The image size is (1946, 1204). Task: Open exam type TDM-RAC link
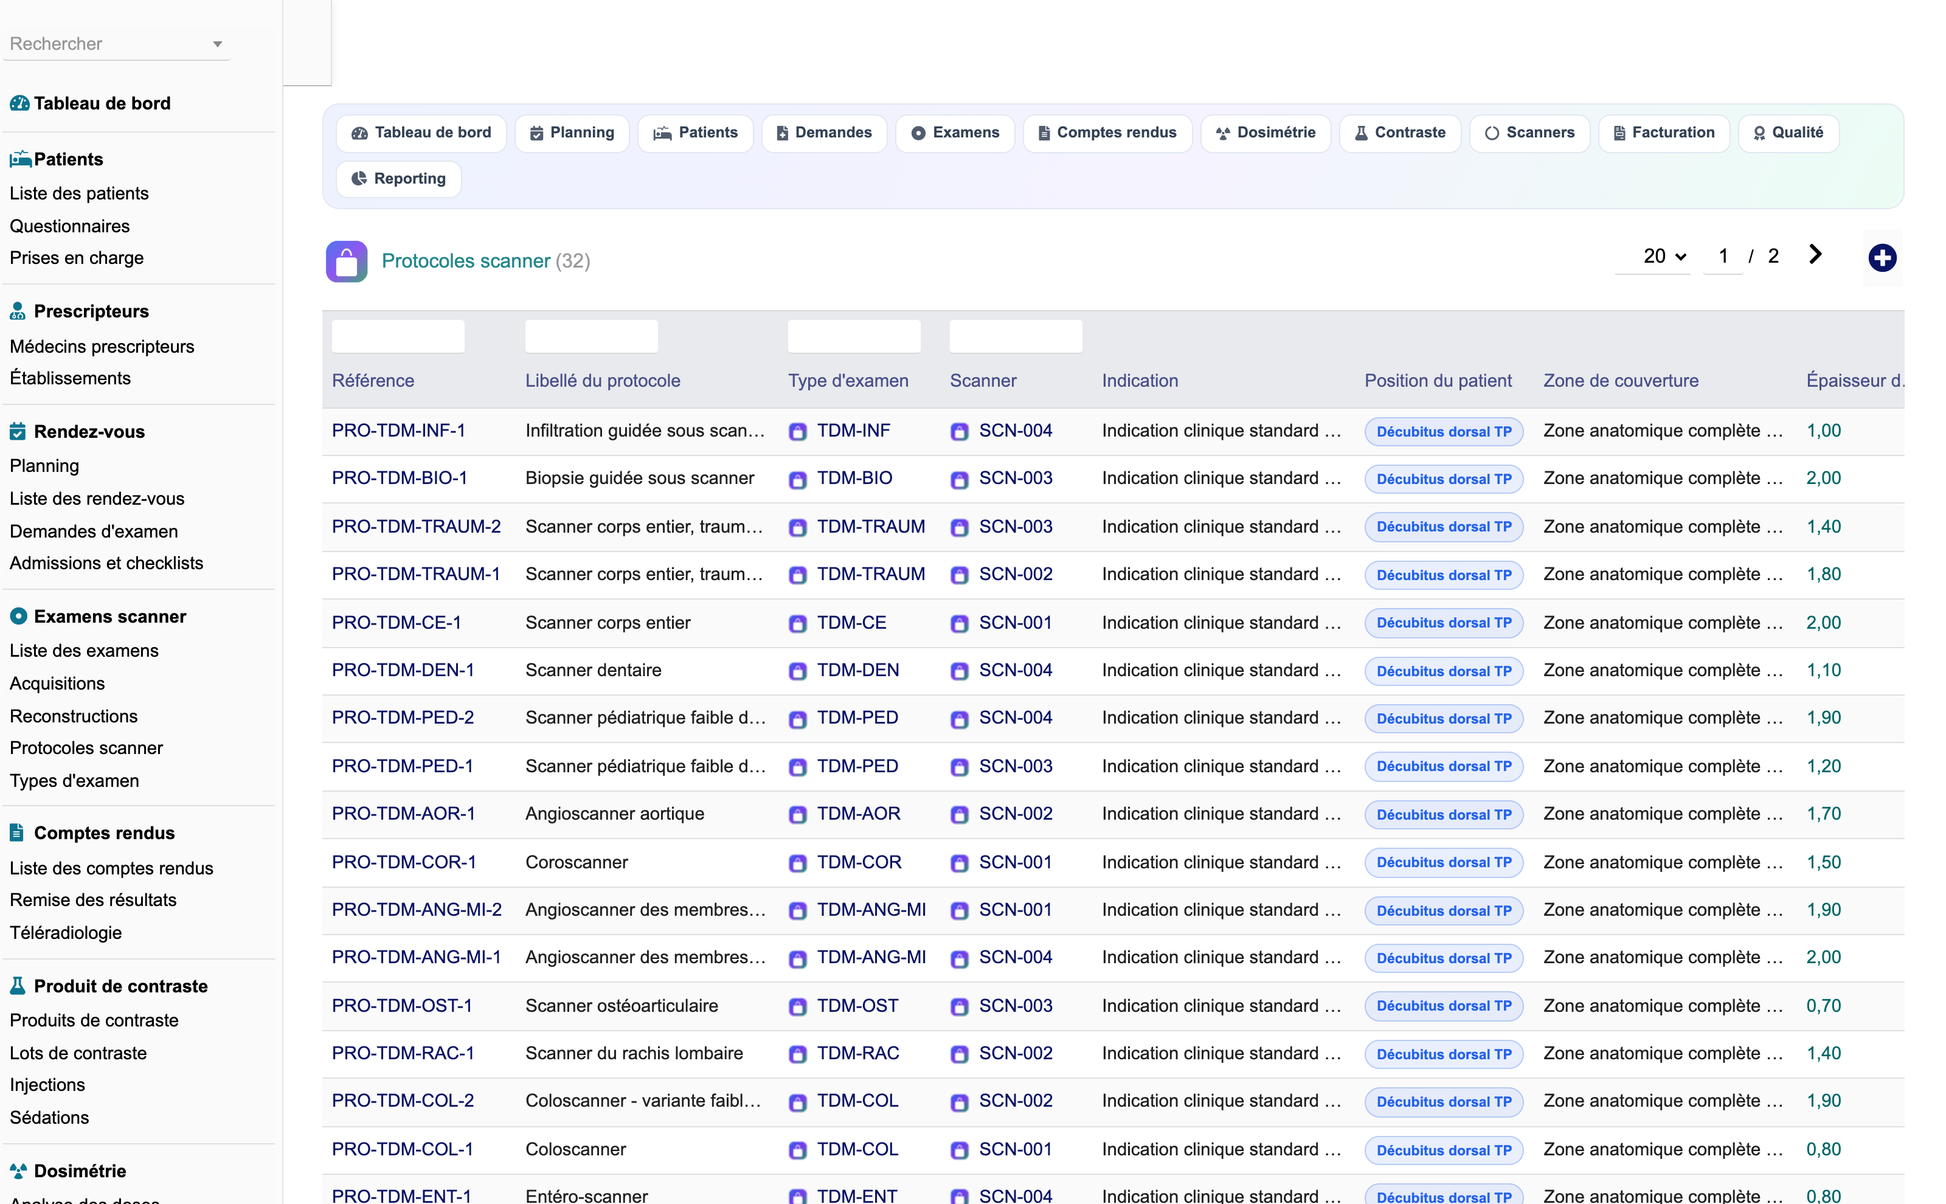tap(858, 1053)
